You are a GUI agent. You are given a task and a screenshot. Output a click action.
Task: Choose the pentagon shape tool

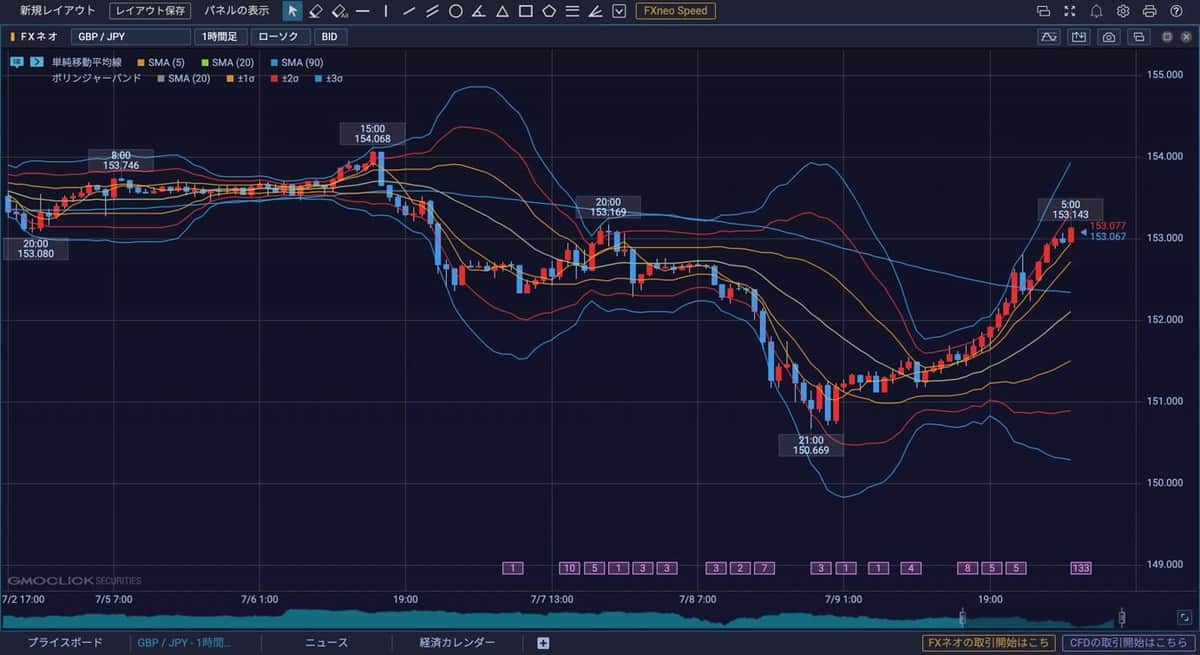coord(549,11)
